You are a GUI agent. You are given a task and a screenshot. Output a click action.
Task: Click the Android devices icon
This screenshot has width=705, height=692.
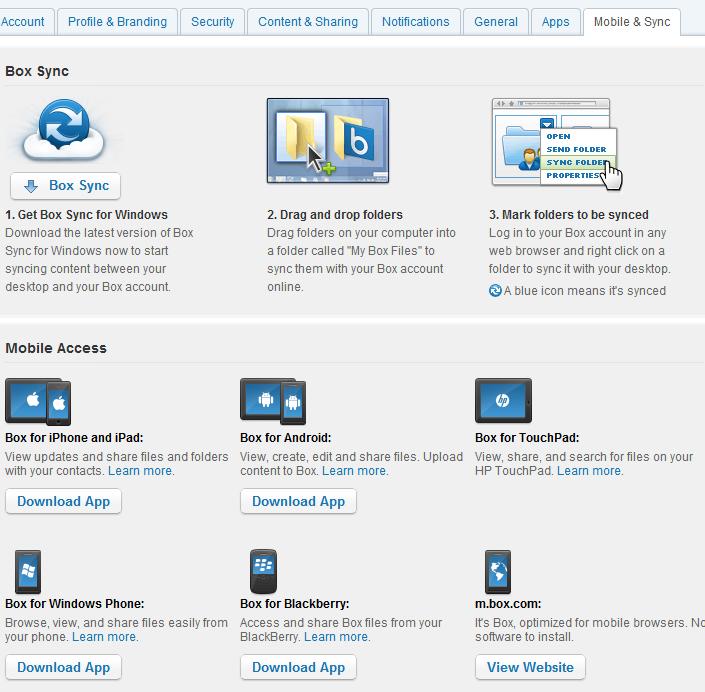(x=273, y=402)
